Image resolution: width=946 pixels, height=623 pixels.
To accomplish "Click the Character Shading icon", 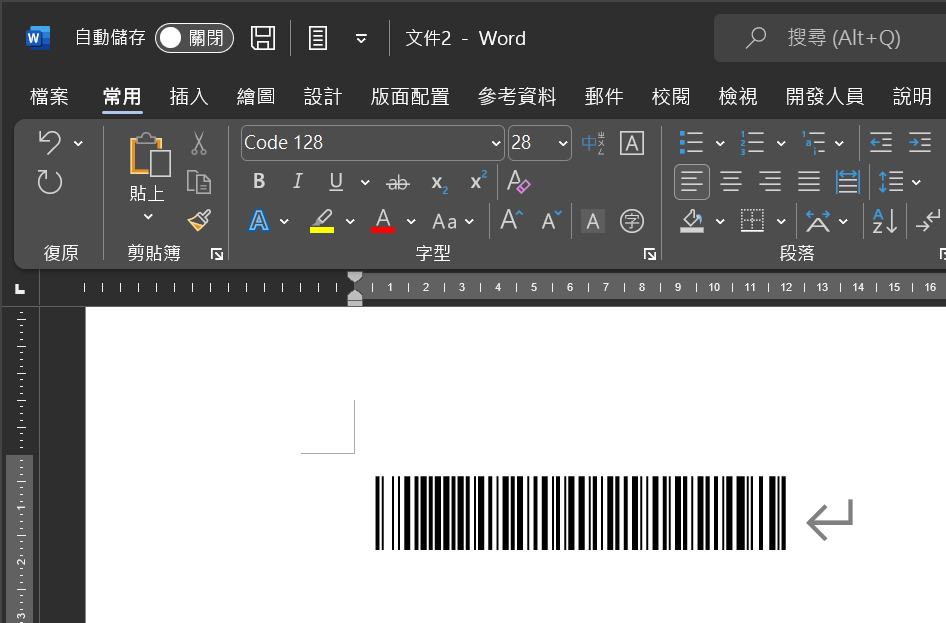I will (x=592, y=221).
